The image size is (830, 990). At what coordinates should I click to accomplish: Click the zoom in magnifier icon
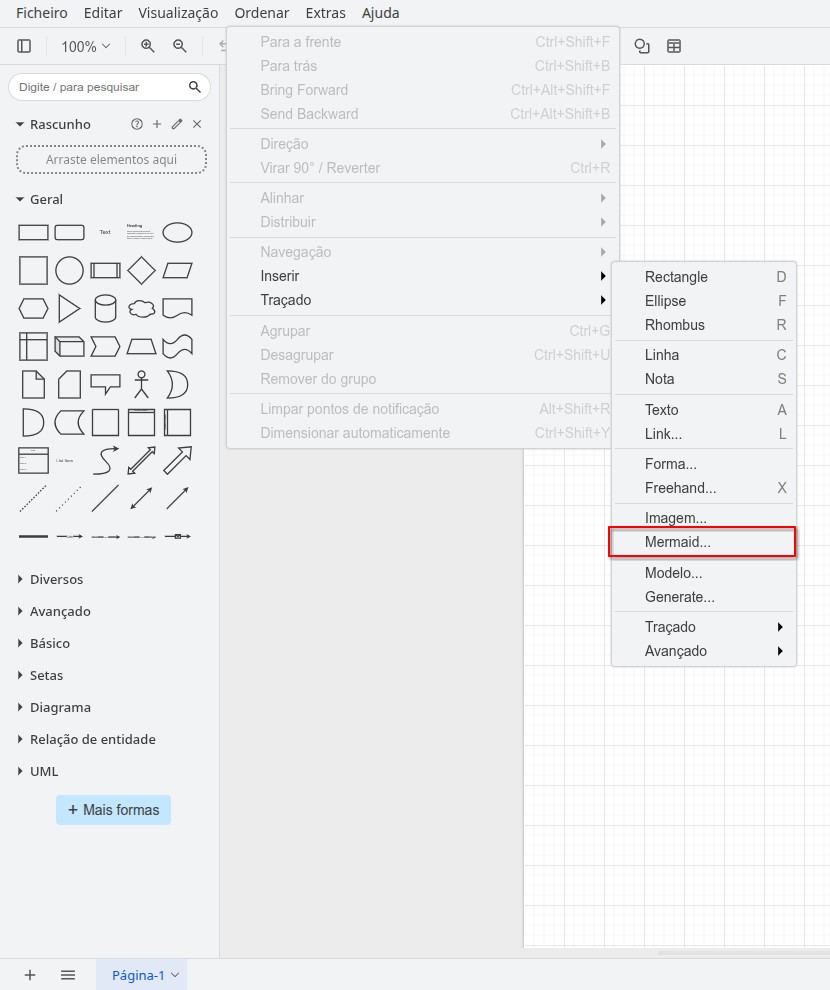[x=148, y=46]
